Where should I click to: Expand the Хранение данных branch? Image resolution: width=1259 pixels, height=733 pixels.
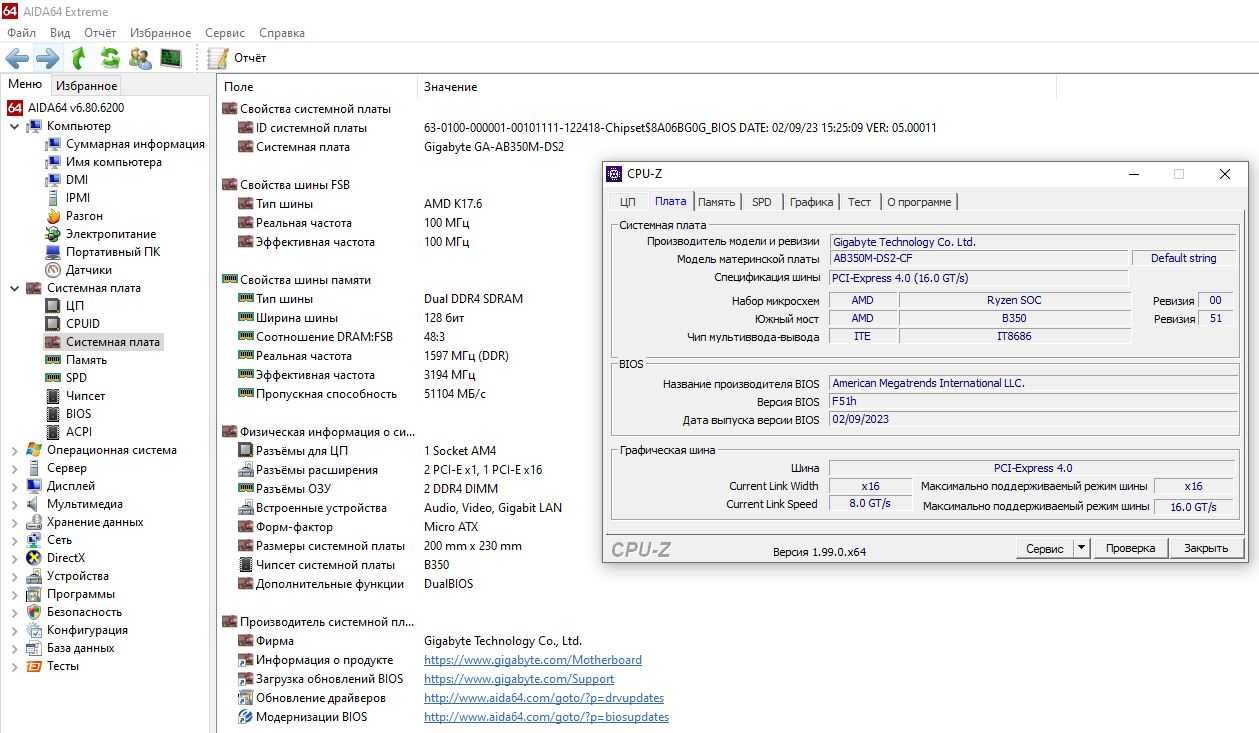click(x=14, y=522)
